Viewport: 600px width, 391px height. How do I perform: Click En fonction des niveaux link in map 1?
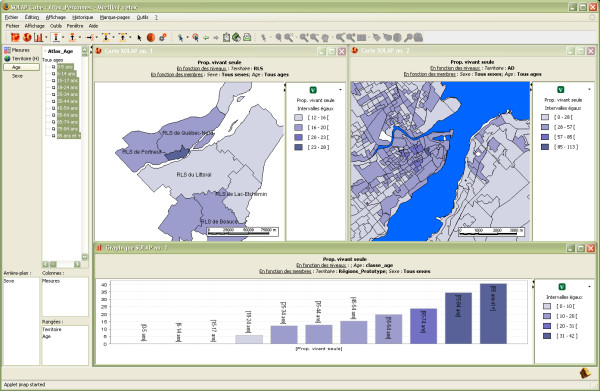point(202,68)
